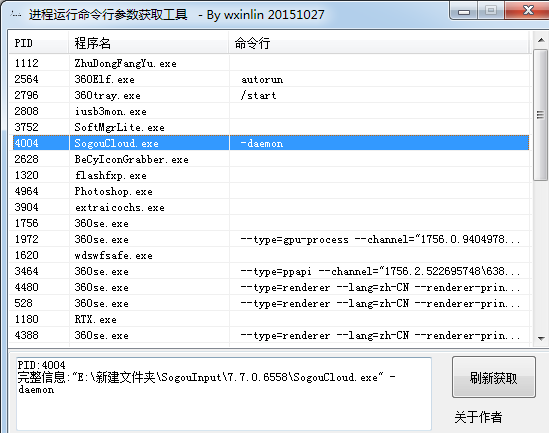Select the ZhuDongFangYu.exe process row

pos(269,63)
